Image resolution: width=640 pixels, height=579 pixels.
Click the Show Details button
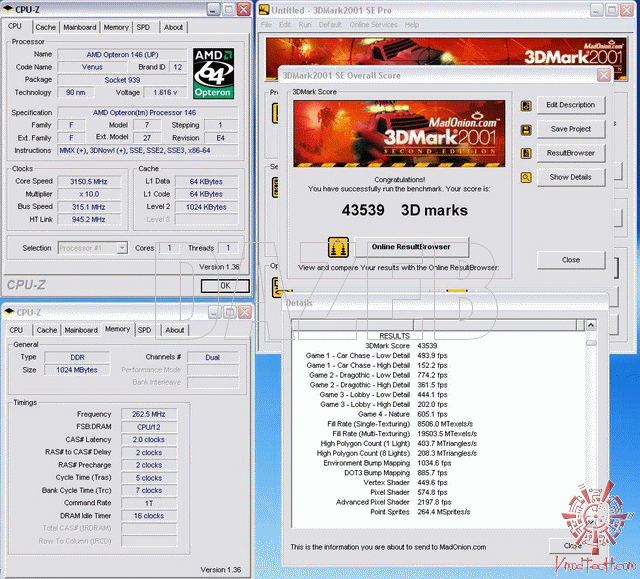(571, 177)
